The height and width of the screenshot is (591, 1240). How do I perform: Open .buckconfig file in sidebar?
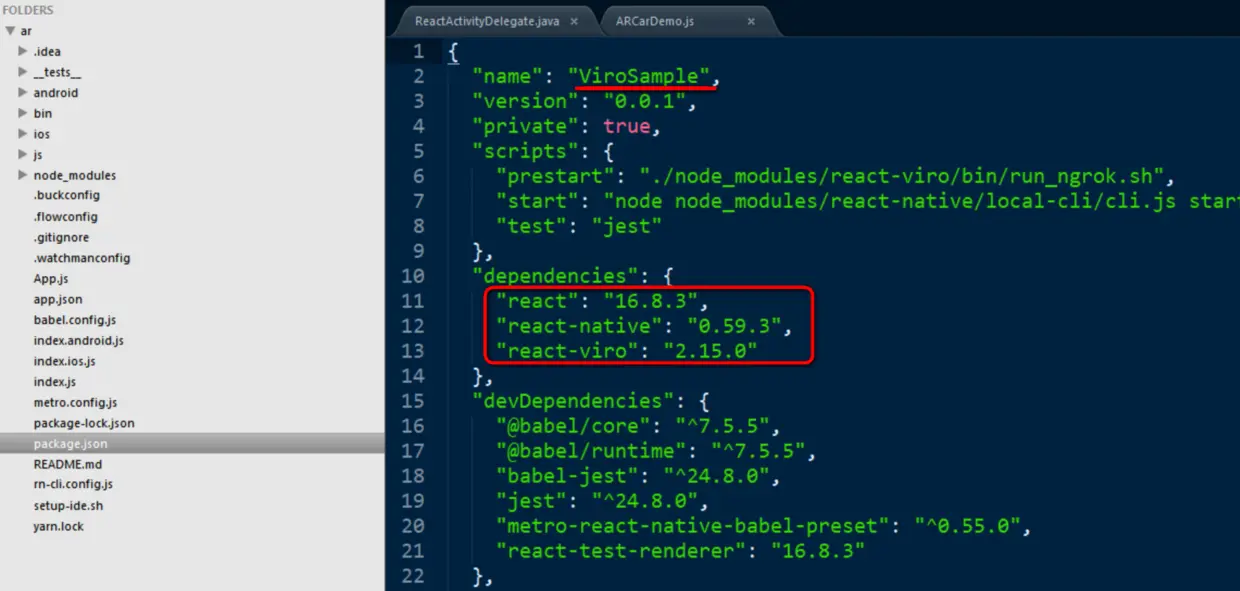[66, 196]
